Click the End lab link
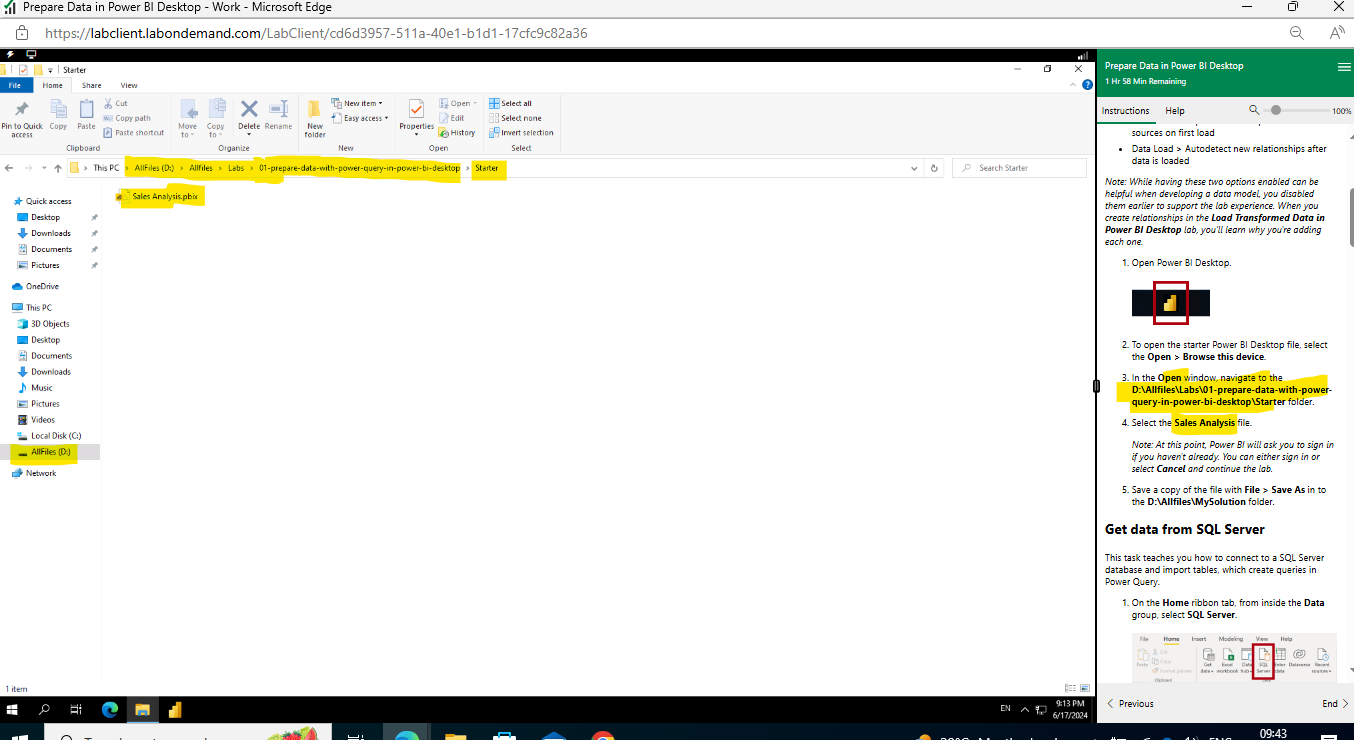Image resolution: width=1354 pixels, height=740 pixels. coord(1335,704)
